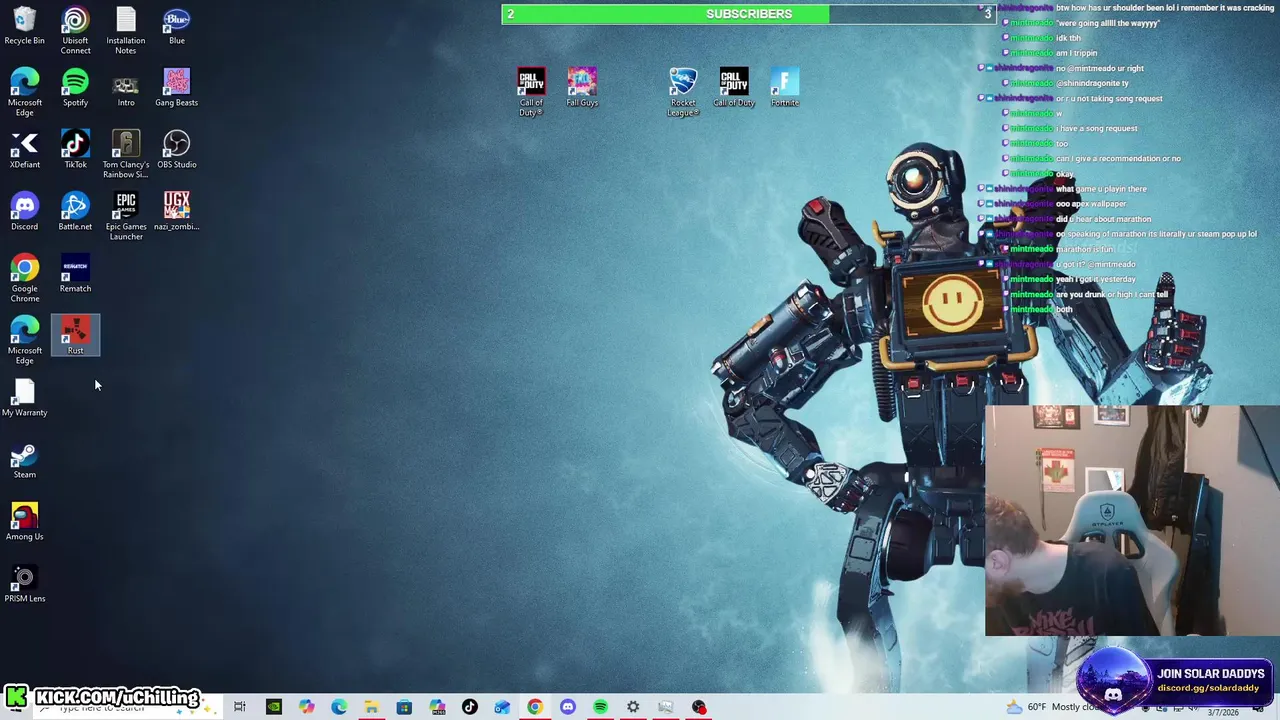Select the Fortnite desktop icon
Screen dimensions: 1280x720
tap(785, 88)
